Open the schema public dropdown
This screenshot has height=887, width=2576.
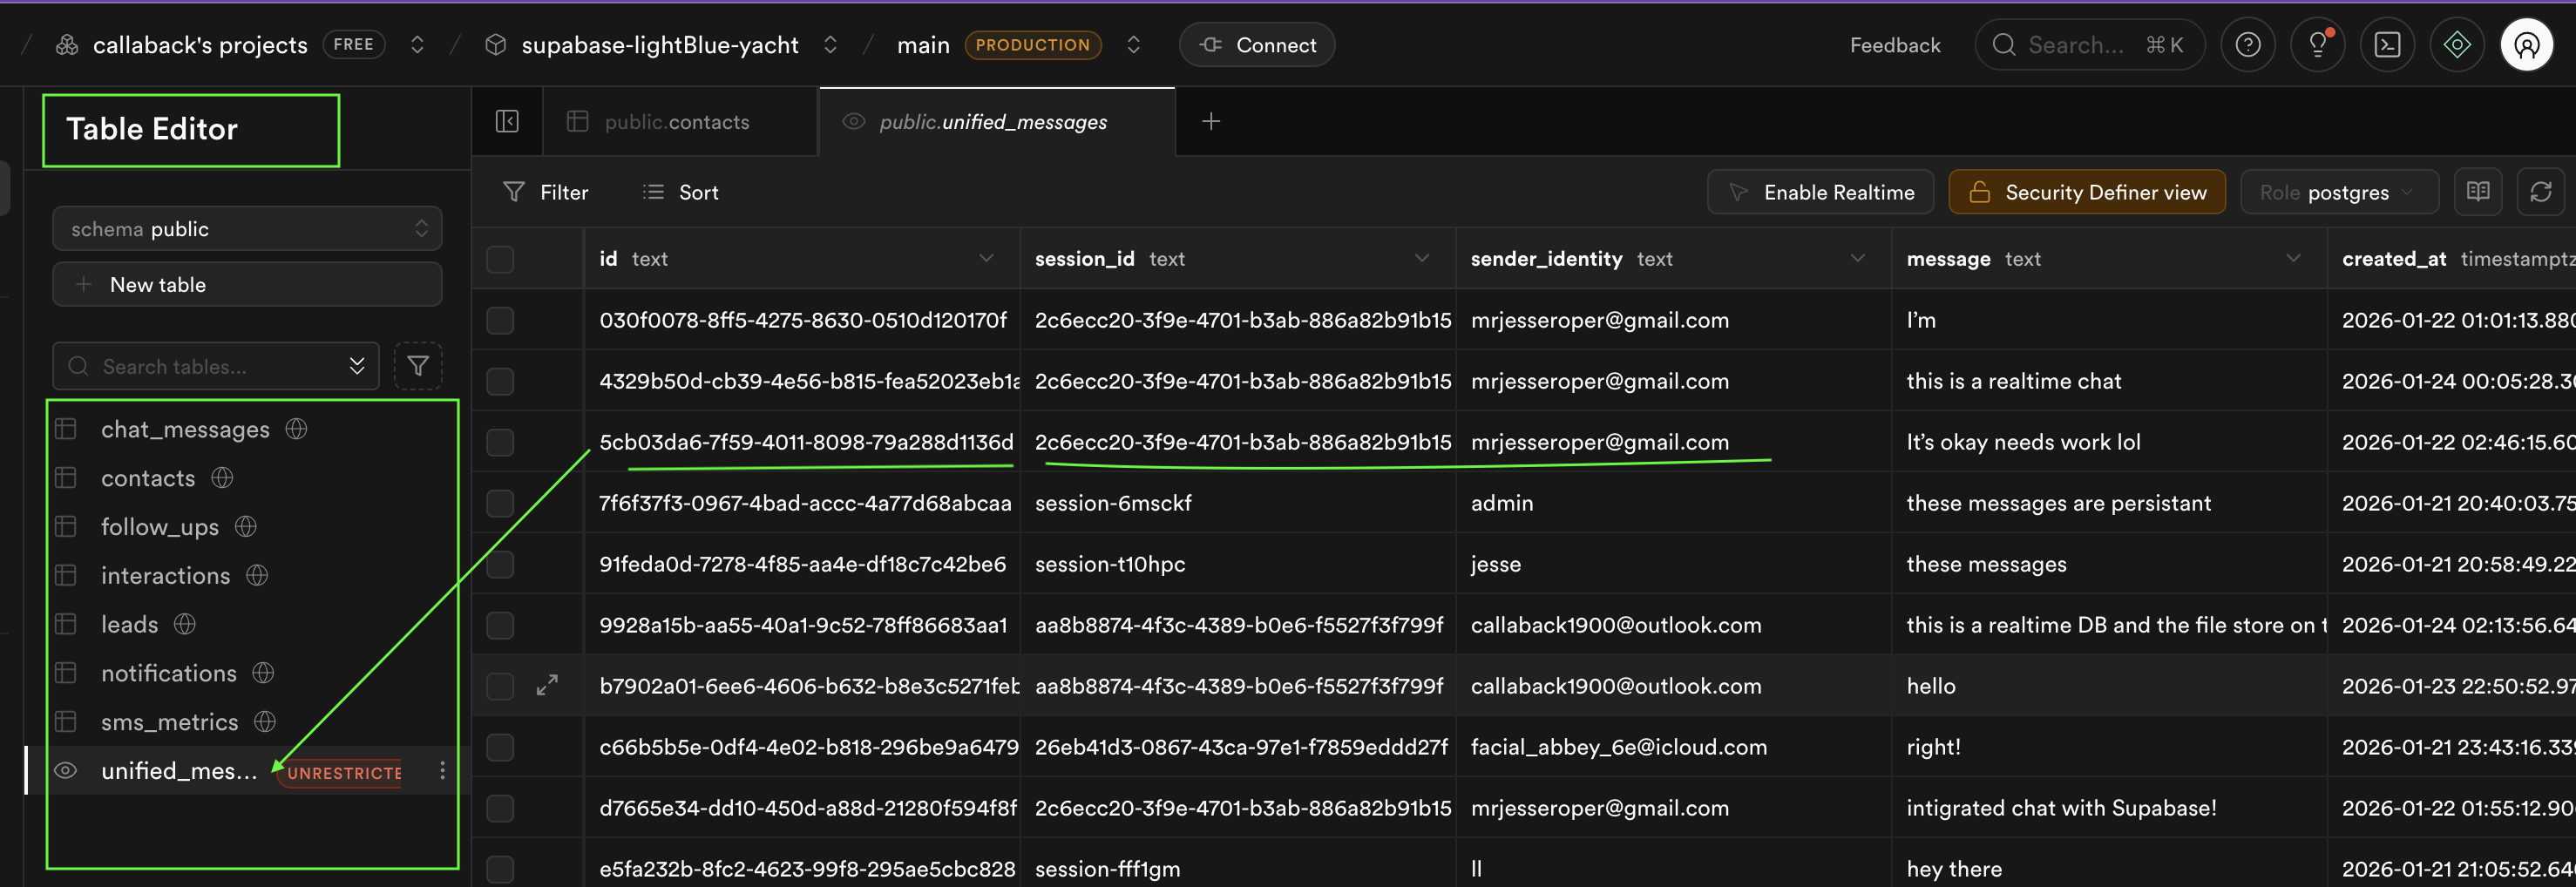pos(247,228)
